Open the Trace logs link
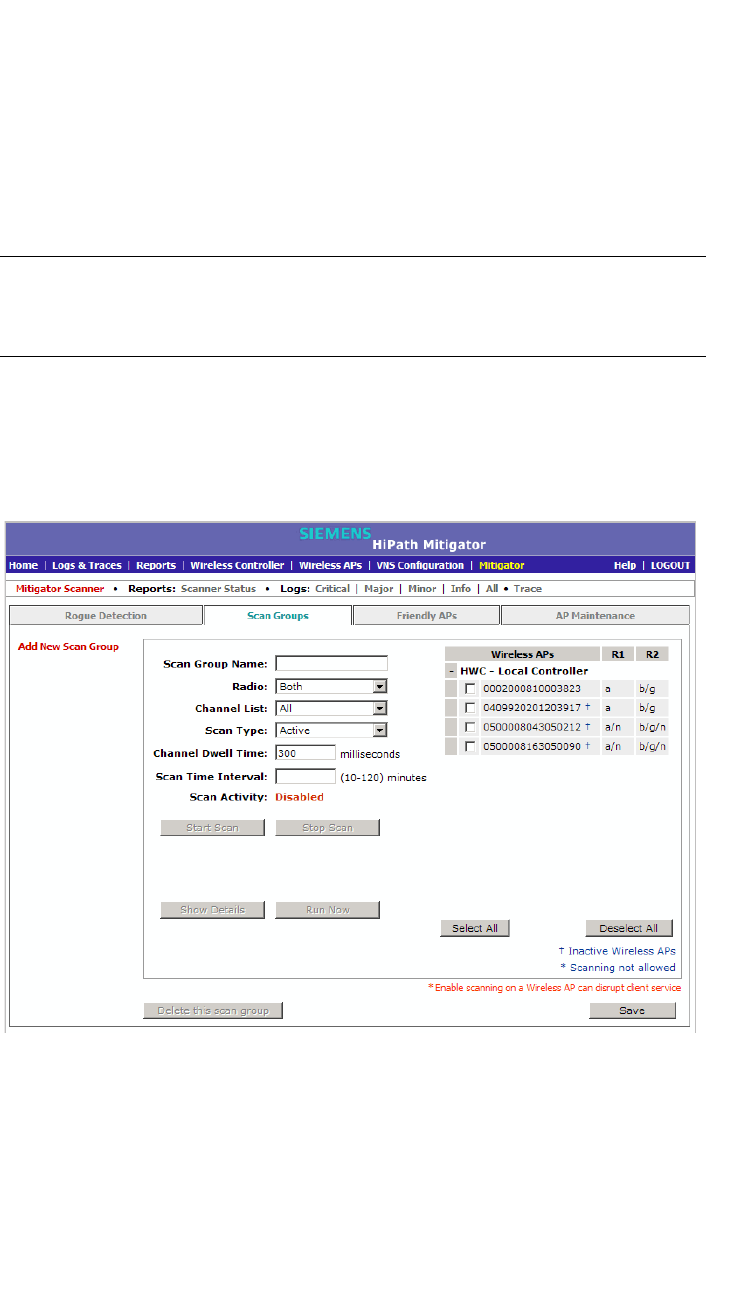The image size is (753, 1314). pos(528,589)
